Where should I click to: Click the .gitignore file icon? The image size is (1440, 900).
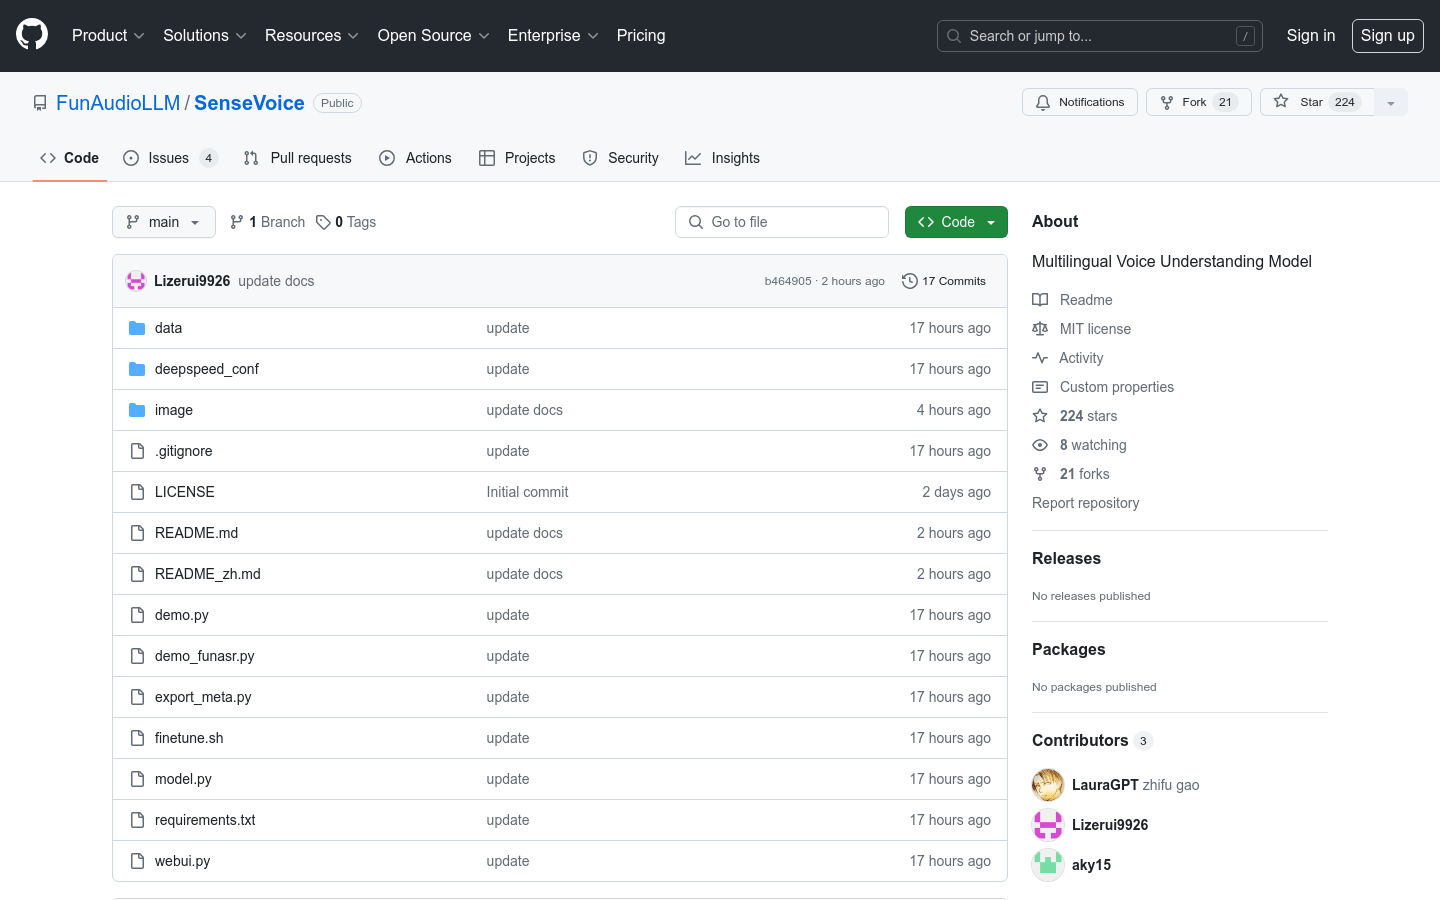pyautogui.click(x=137, y=451)
